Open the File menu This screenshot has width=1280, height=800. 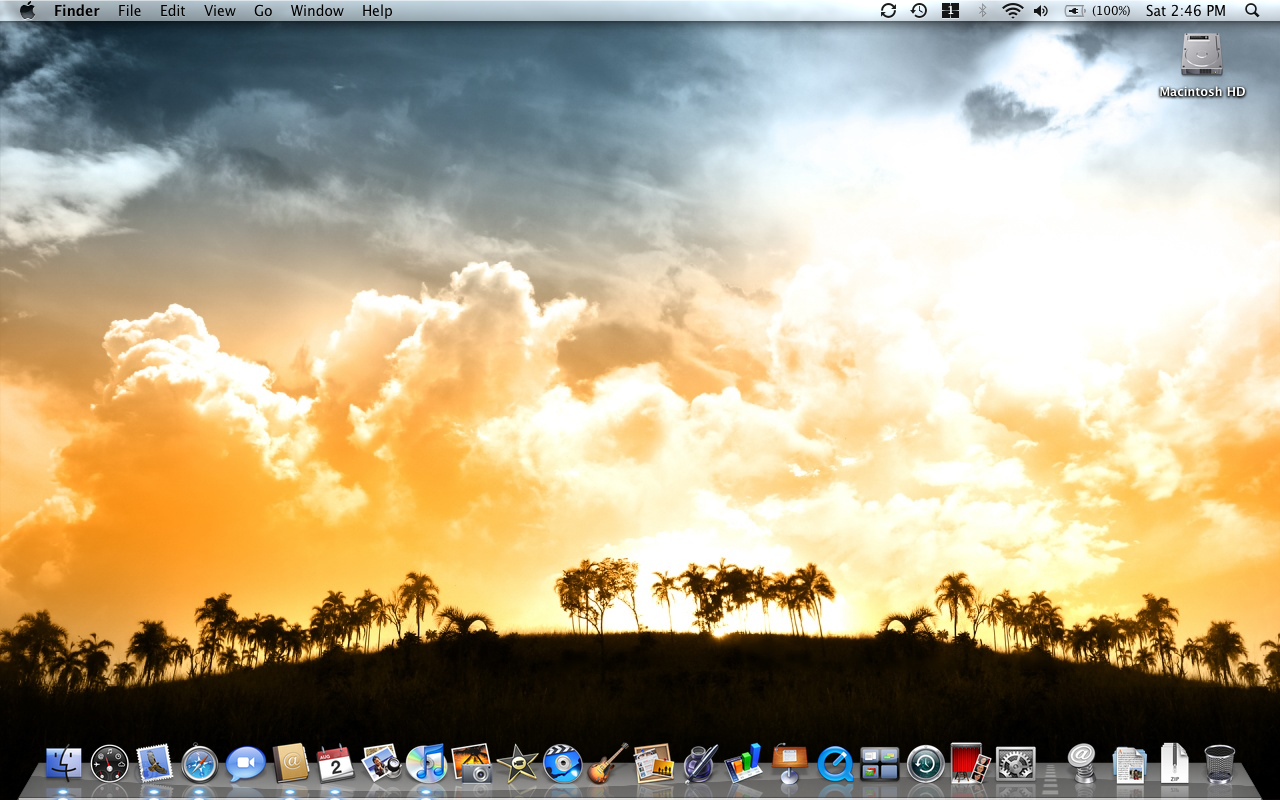(129, 11)
